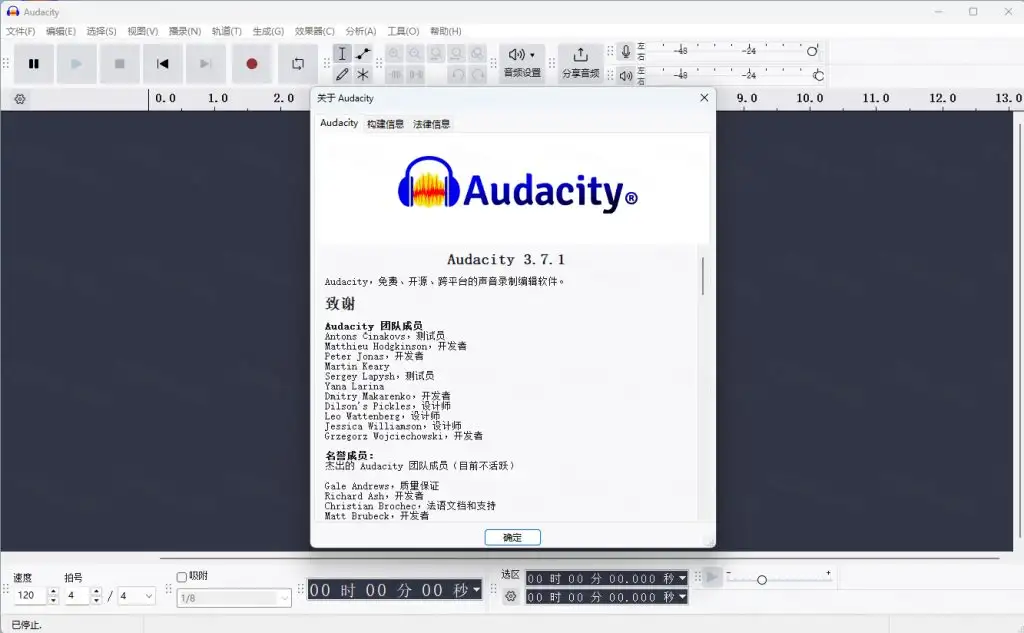This screenshot has width=1024, height=633.
Task: Open the 效果器(C) menu
Action: [314, 31]
